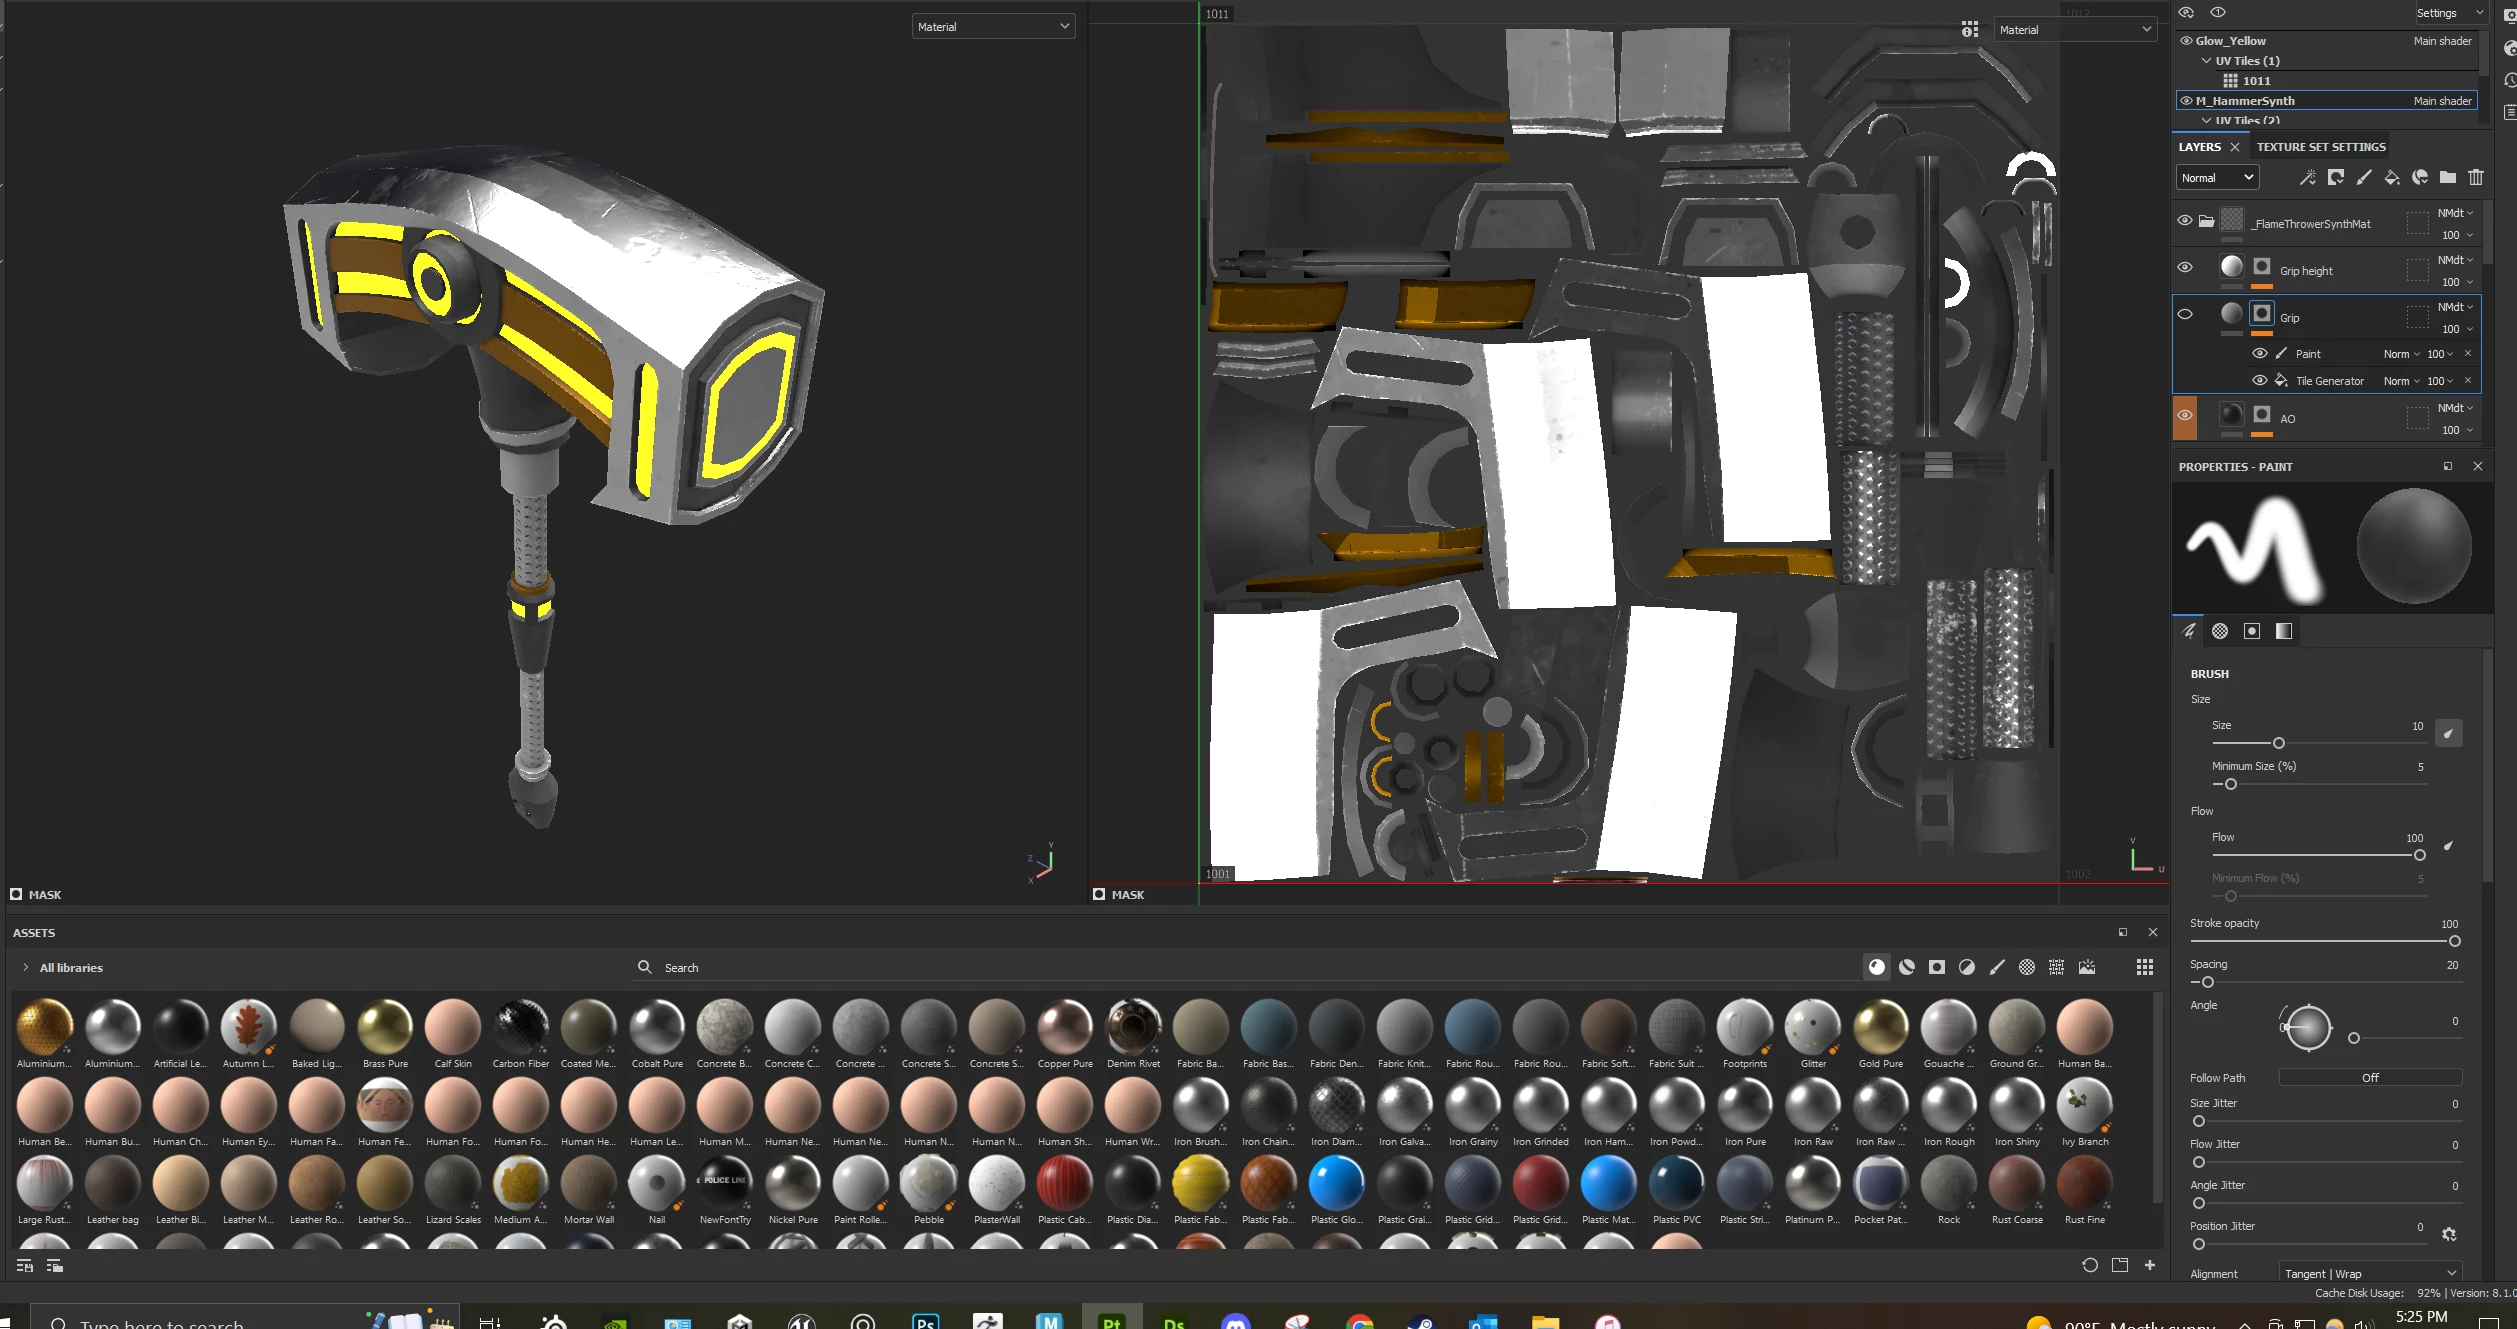Switch to Texture Set Settings tab
The height and width of the screenshot is (1329, 2517).
pyautogui.click(x=2321, y=147)
